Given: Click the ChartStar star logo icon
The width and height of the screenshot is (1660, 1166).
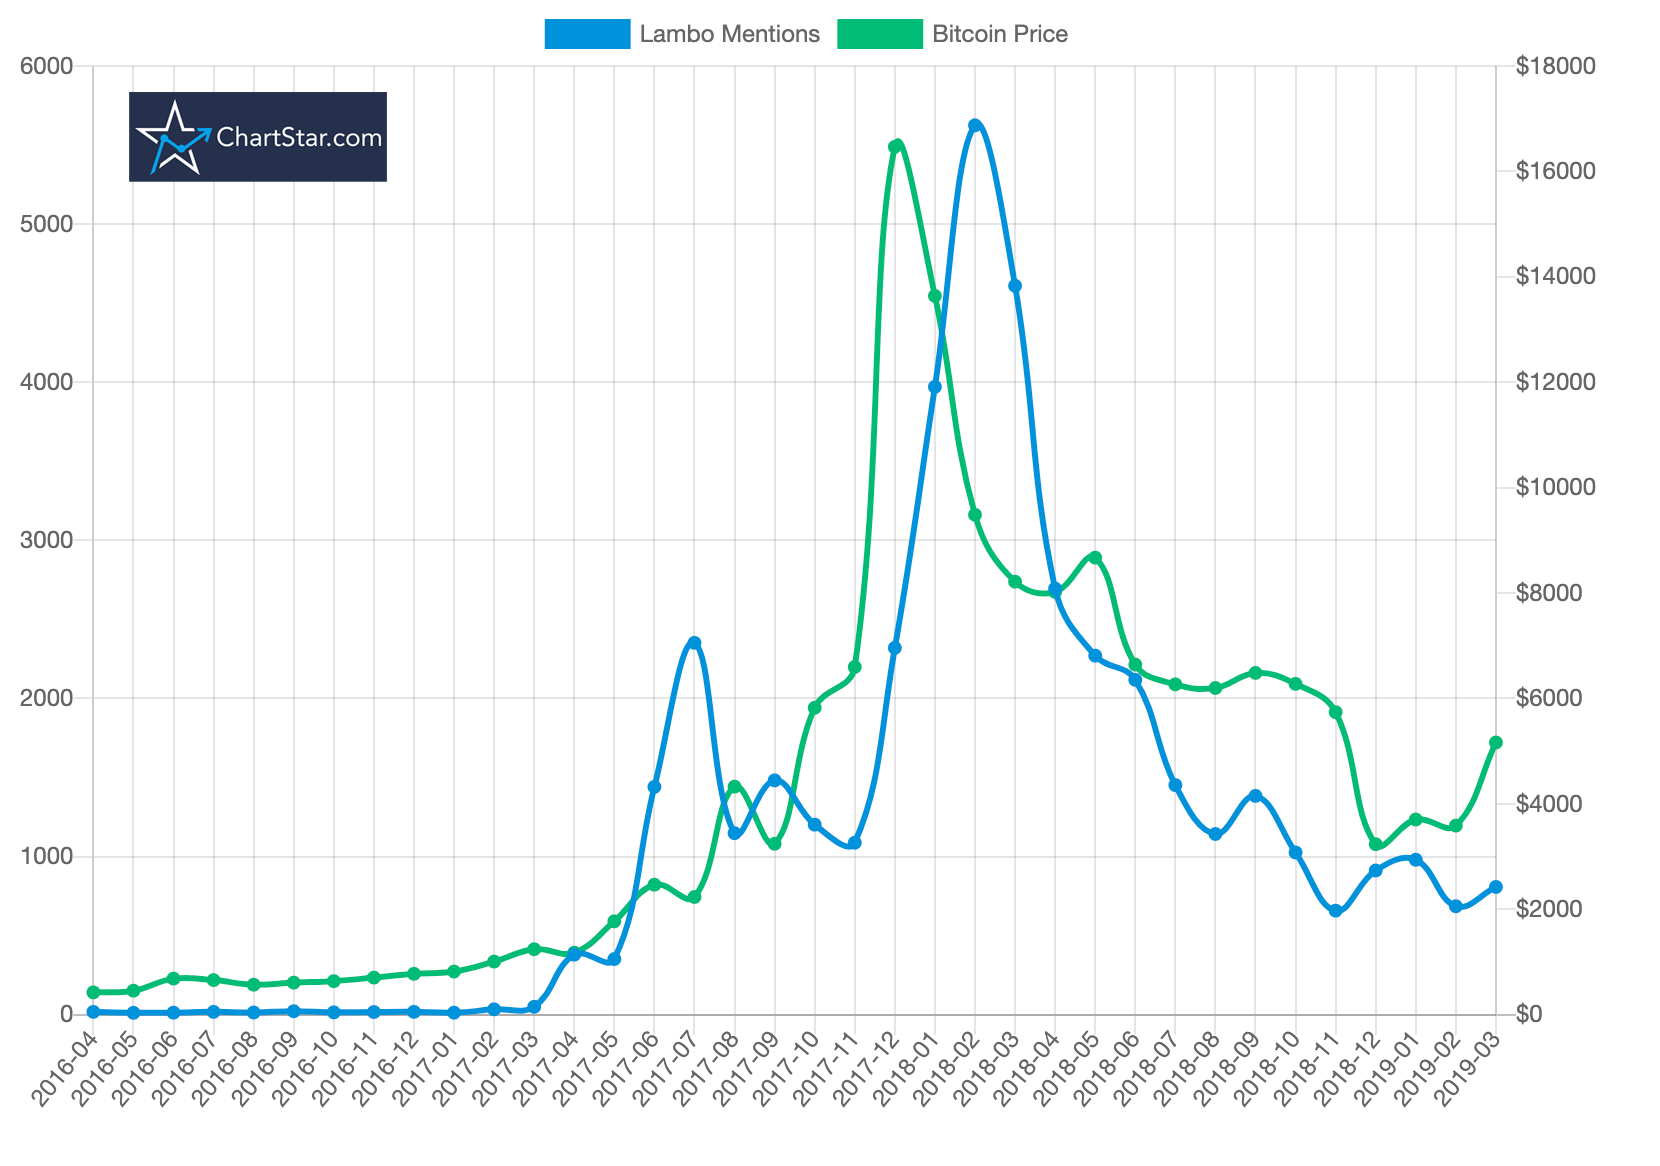Looking at the screenshot, I should (174, 137).
